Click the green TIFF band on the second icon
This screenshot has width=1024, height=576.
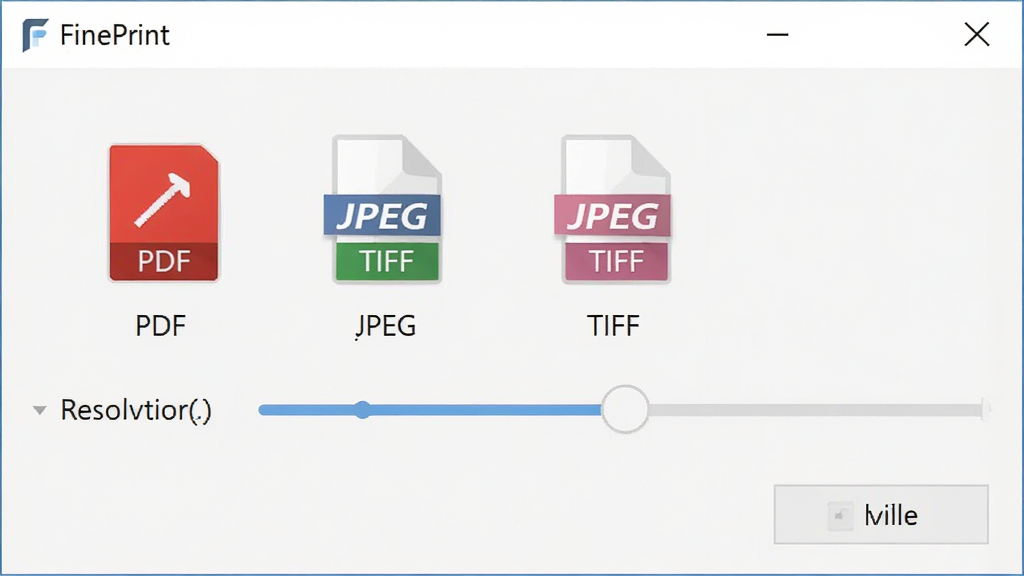point(387,262)
